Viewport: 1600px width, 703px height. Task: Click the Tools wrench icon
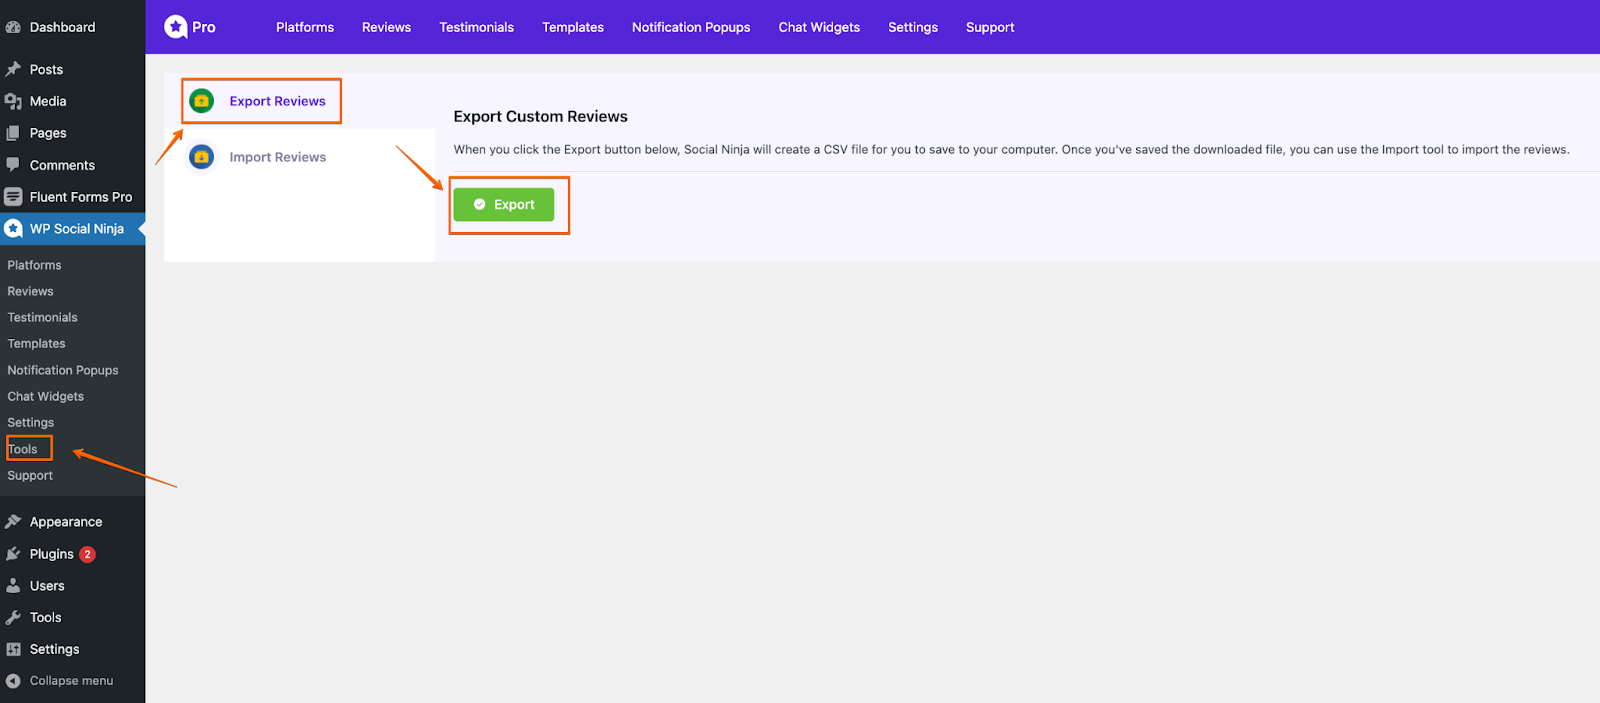coord(13,617)
